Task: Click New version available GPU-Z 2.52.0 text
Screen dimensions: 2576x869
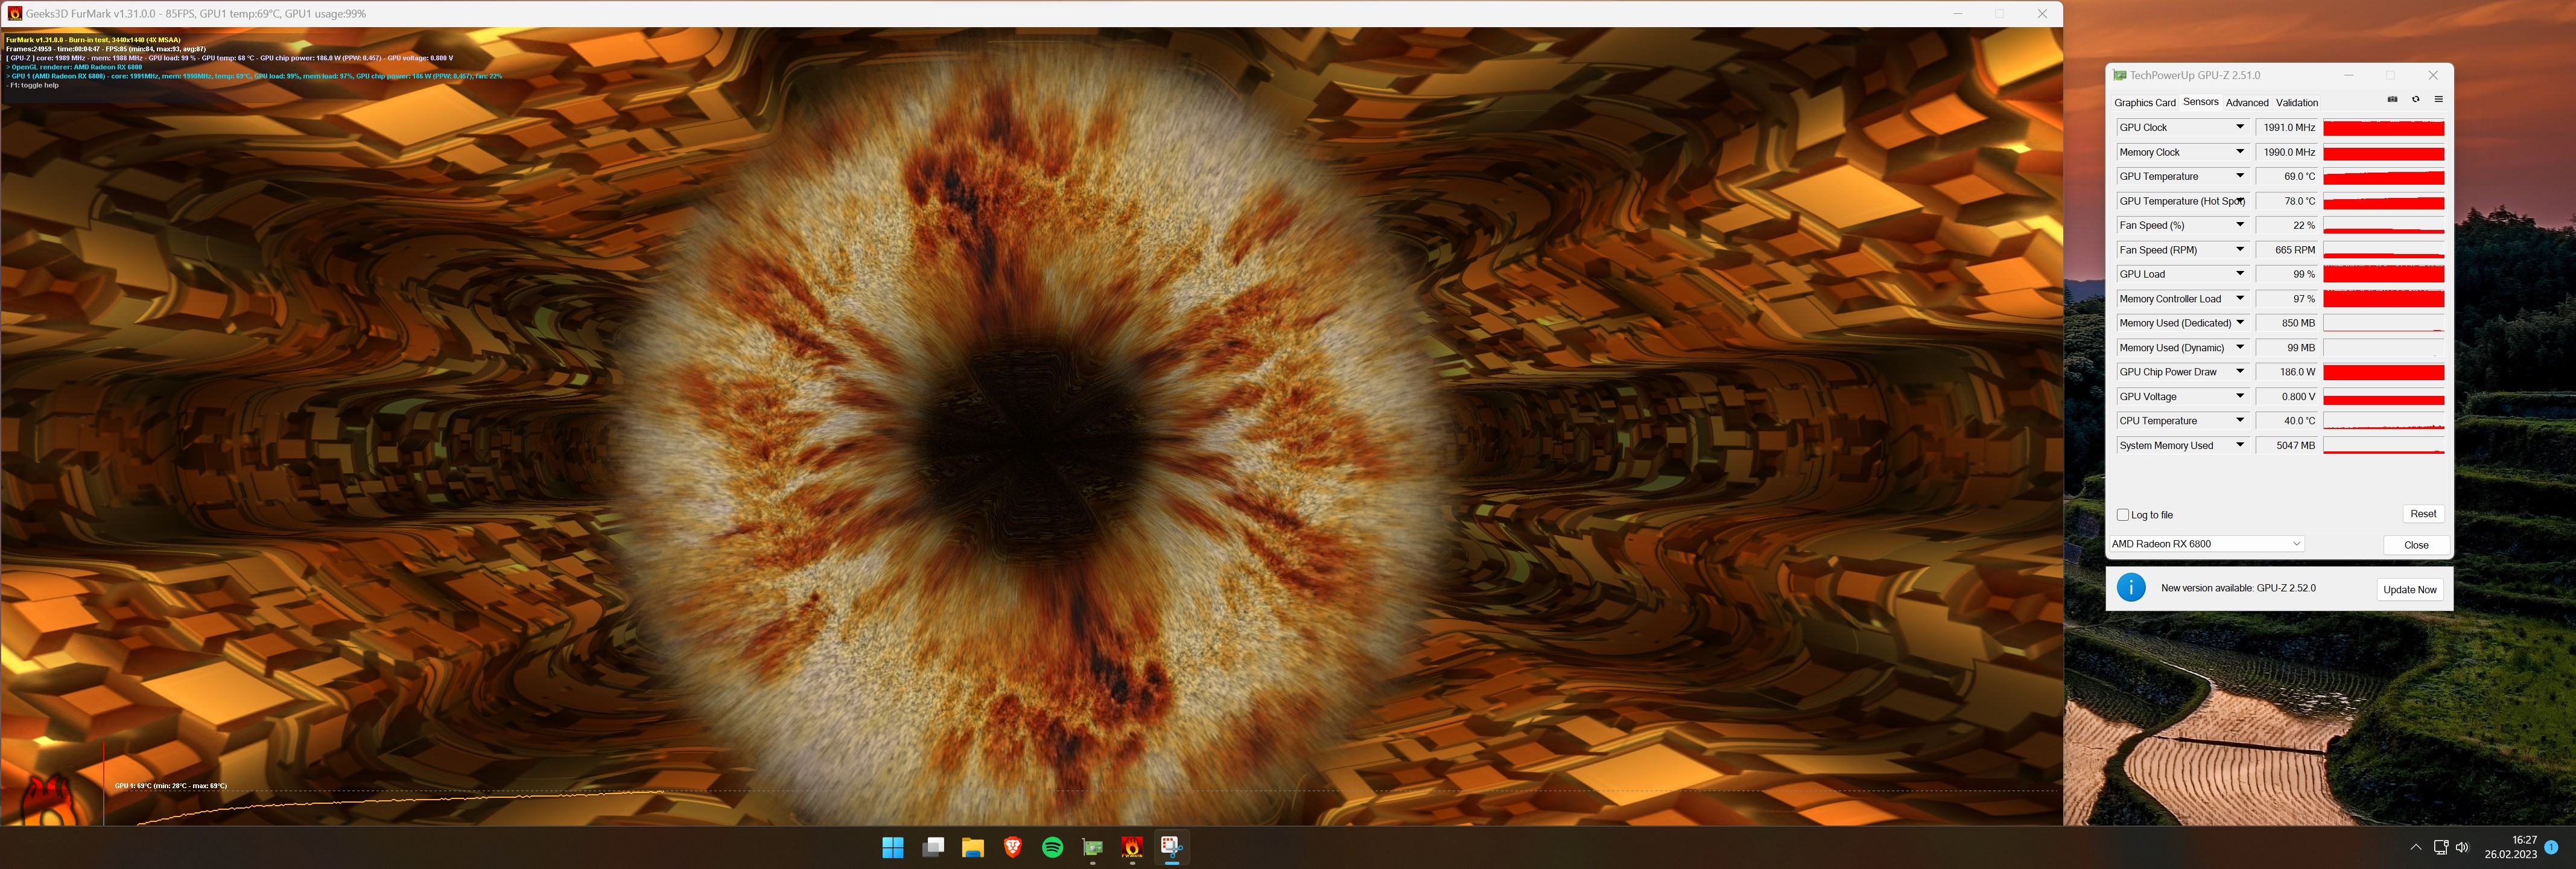Action: coord(2238,588)
